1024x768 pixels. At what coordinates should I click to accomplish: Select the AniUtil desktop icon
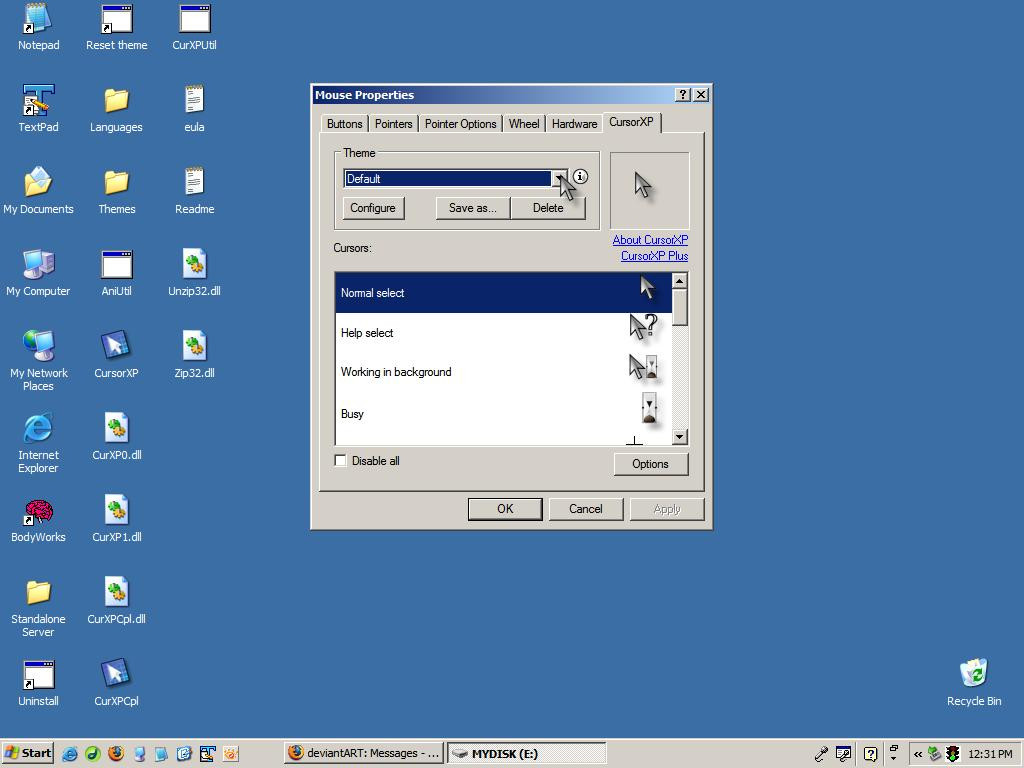tap(116, 272)
